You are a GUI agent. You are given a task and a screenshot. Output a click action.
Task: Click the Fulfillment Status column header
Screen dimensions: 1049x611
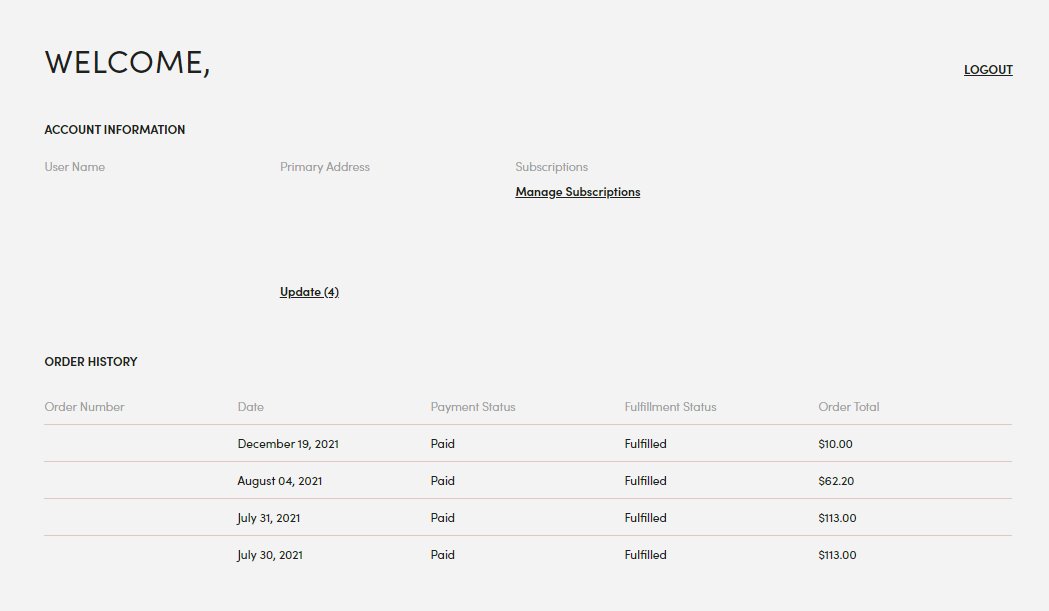click(670, 407)
